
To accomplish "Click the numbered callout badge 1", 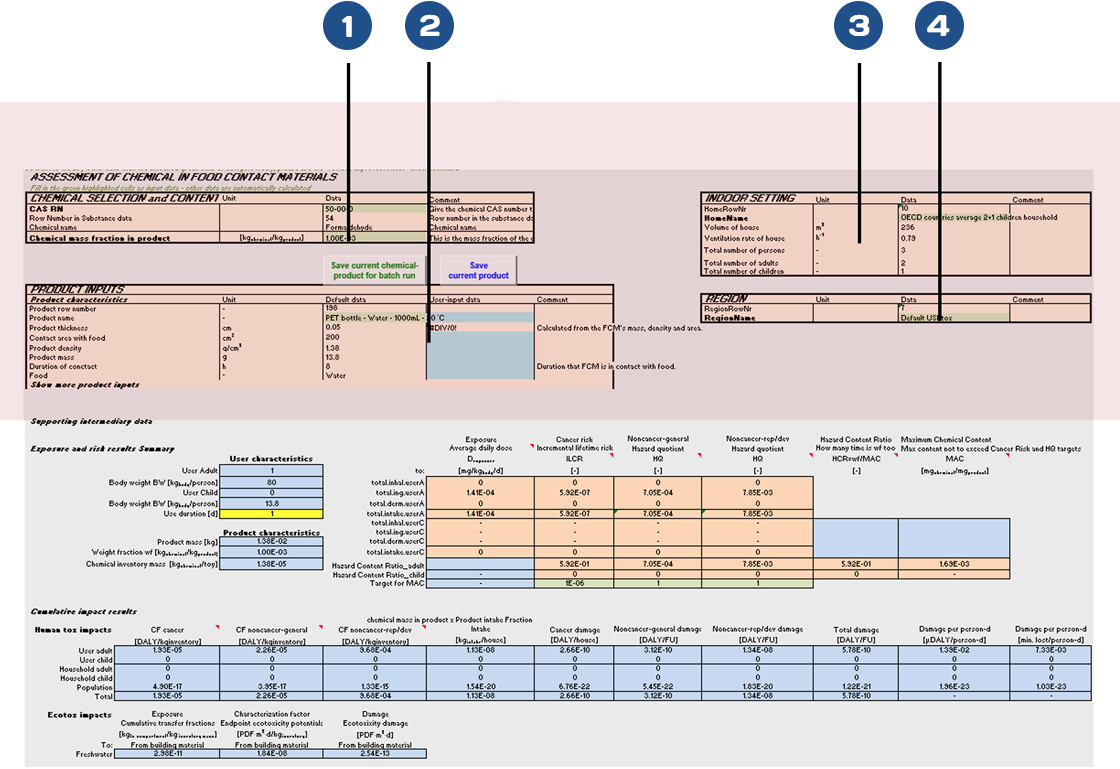I will [x=347, y=27].
